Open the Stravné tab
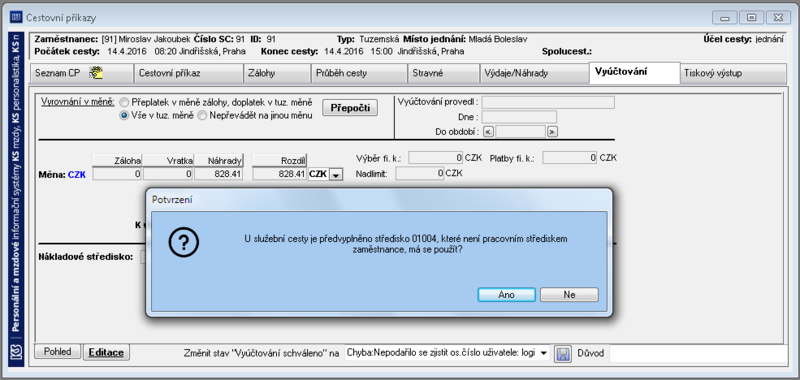 pos(443,73)
